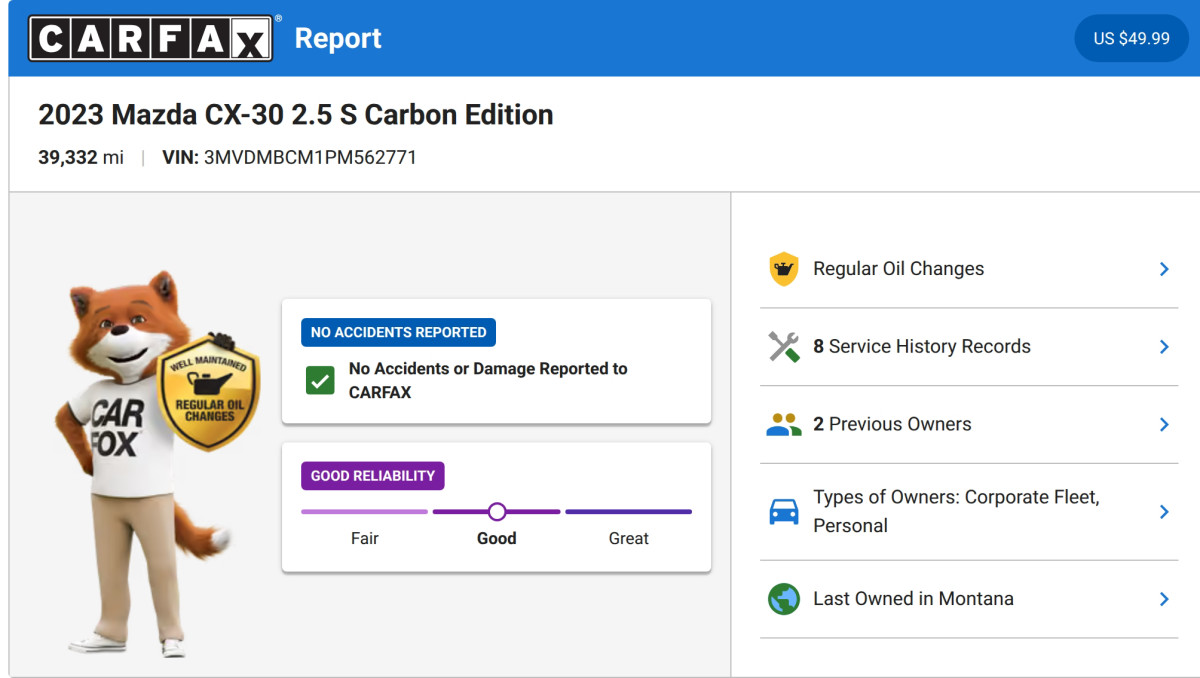Click the No Accidents or Damage Reported text
1200x678 pixels.
click(x=488, y=380)
